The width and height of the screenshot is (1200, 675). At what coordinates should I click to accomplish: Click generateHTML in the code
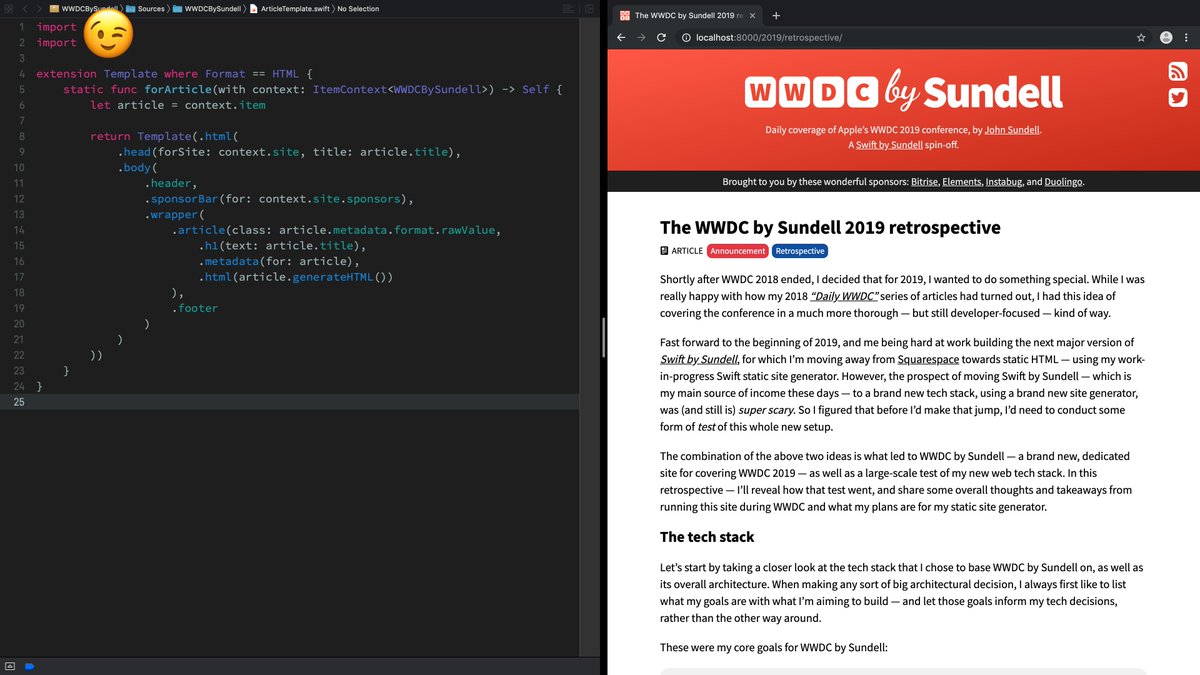[334, 277]
